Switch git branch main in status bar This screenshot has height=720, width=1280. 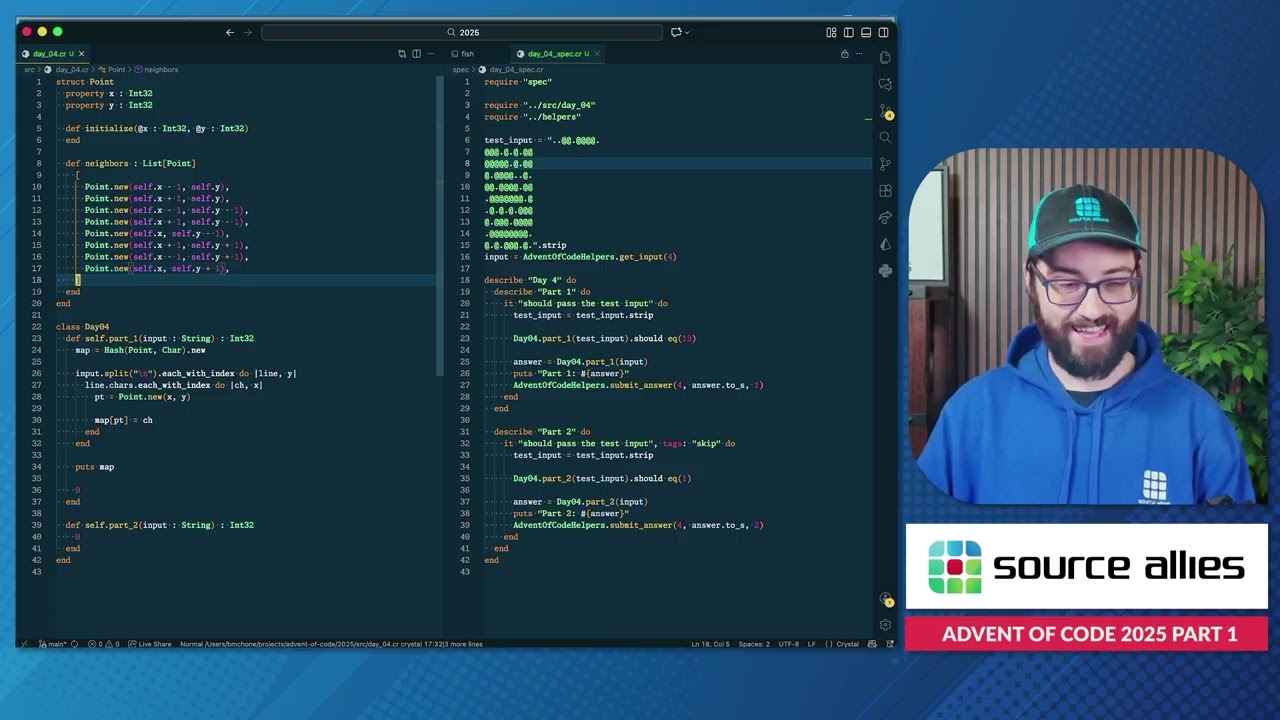coord(53,644)
